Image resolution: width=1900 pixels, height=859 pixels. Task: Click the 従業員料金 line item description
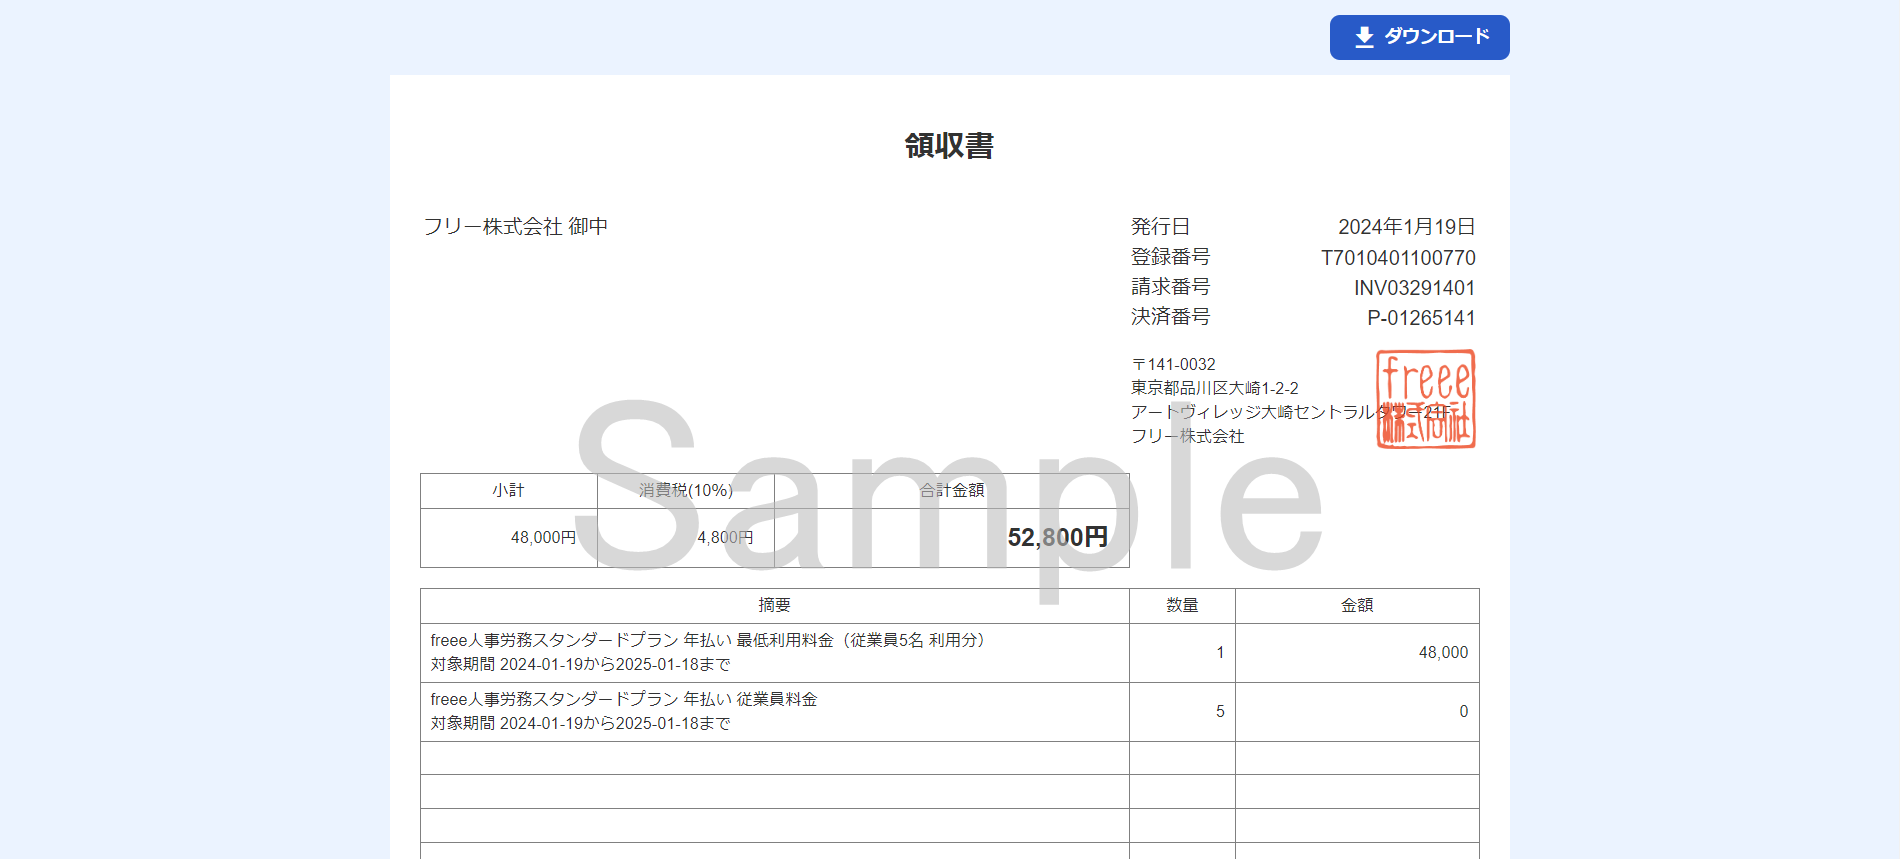tap(624, 711)
